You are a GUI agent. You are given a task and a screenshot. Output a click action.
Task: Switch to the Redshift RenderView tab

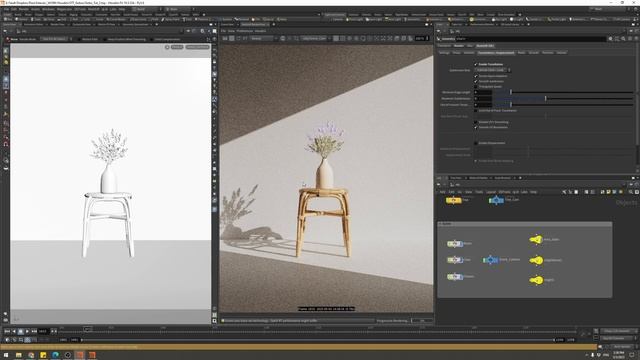(x=254, y=24)
